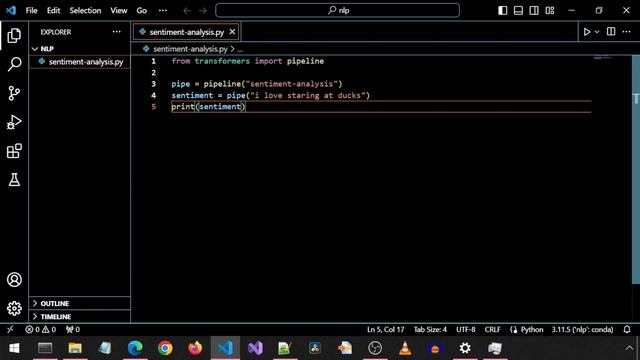Open Google Chrome from the taskbar
This screenshot has width=640, height=360.
(165, 348)
